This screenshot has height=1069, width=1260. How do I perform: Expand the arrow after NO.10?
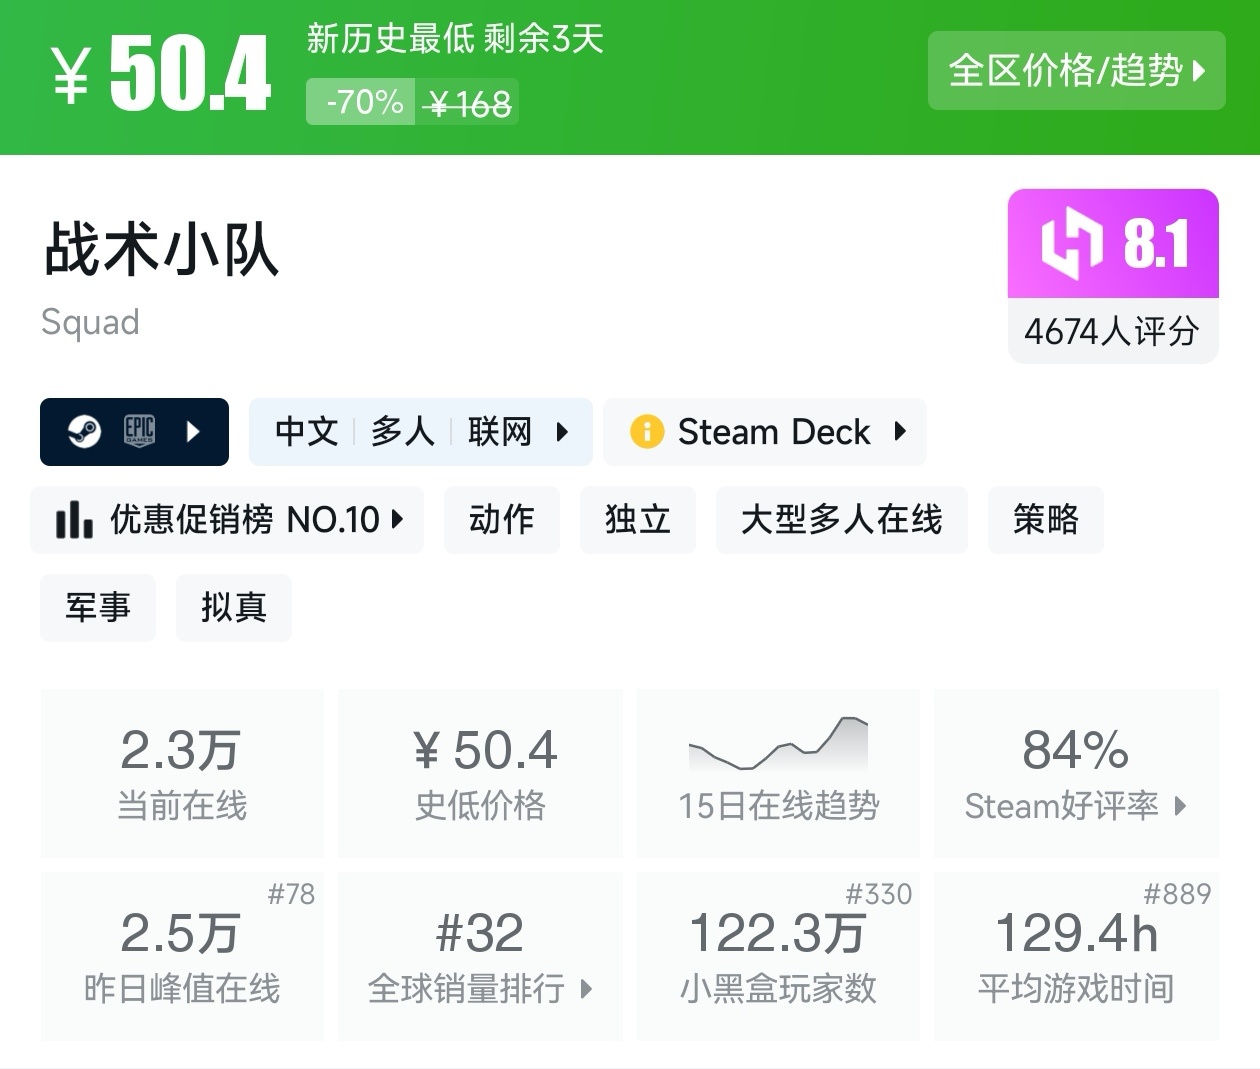[x=397, y=519]
